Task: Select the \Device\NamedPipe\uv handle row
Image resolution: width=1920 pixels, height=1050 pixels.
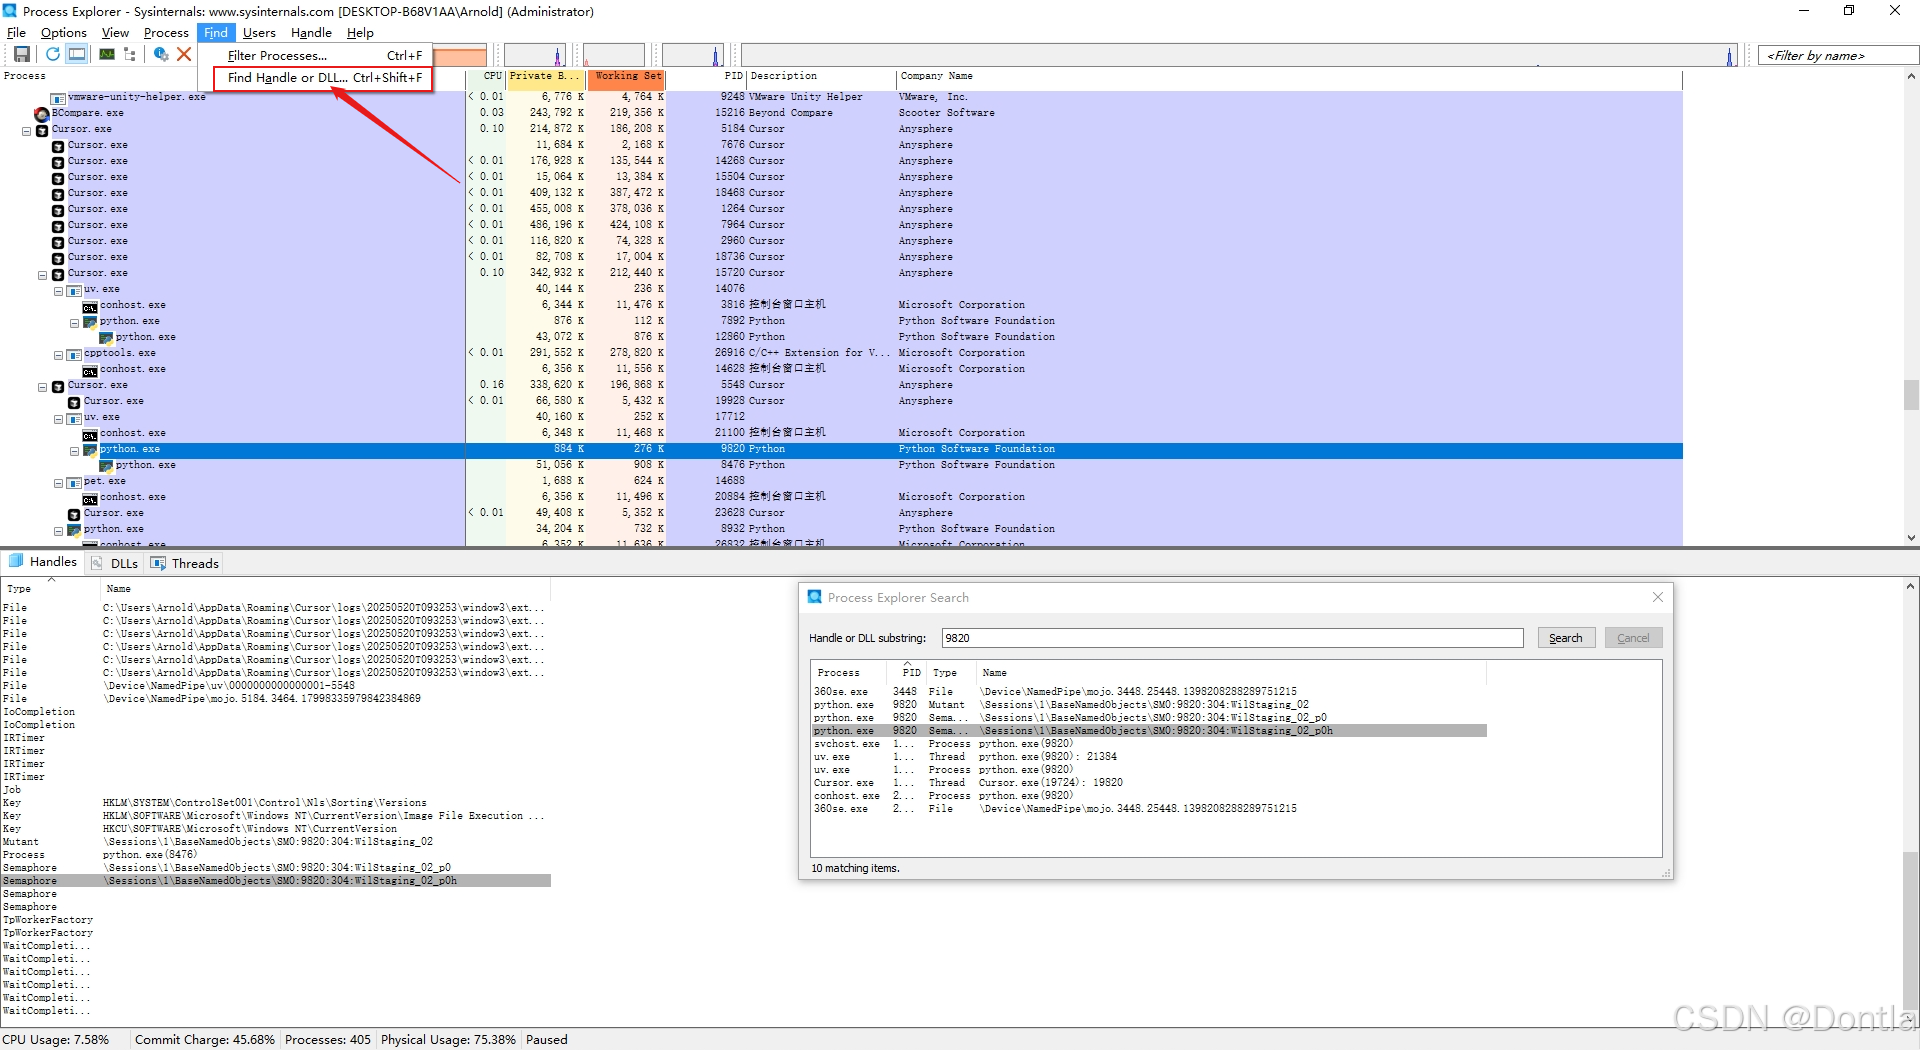Action: [275, 686]
